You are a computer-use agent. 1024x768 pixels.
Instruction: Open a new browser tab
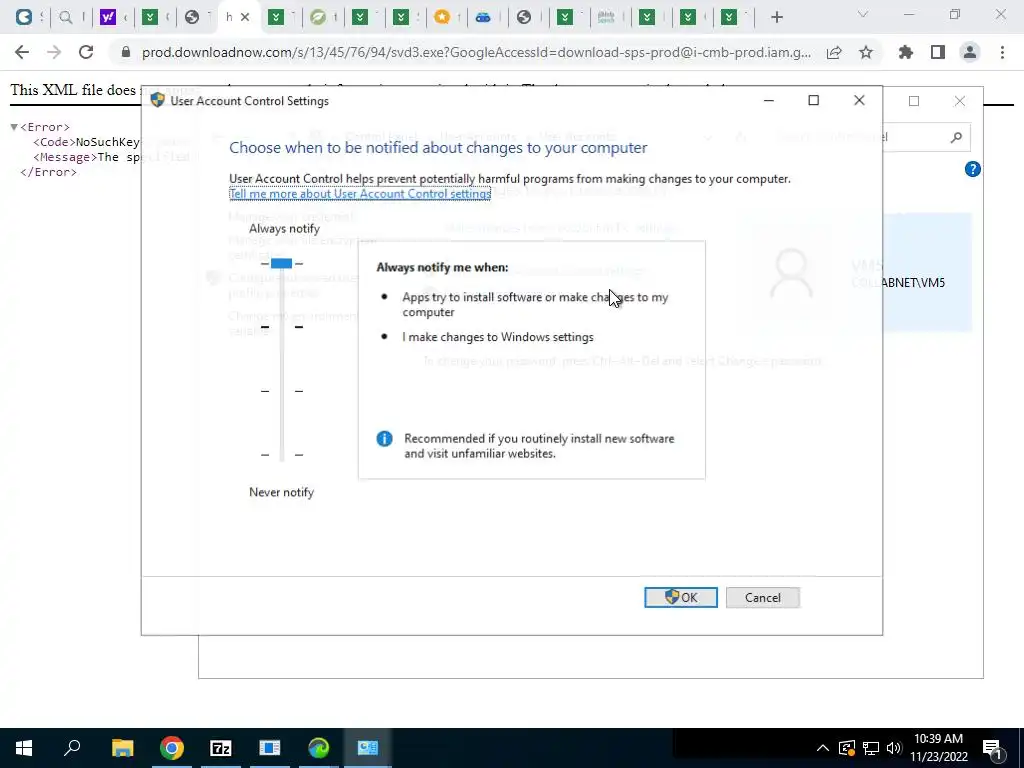tap(776, 17)
